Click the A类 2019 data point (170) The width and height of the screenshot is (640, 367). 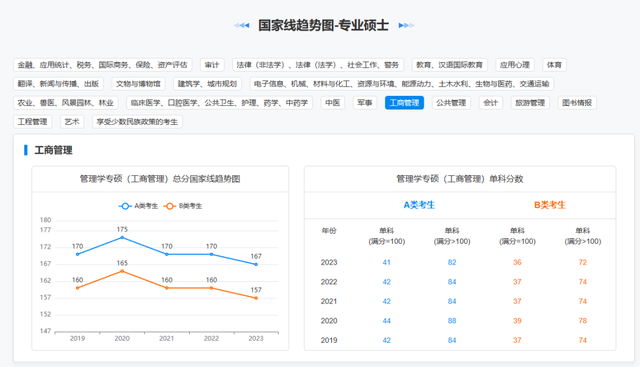(x=78, y=254)
